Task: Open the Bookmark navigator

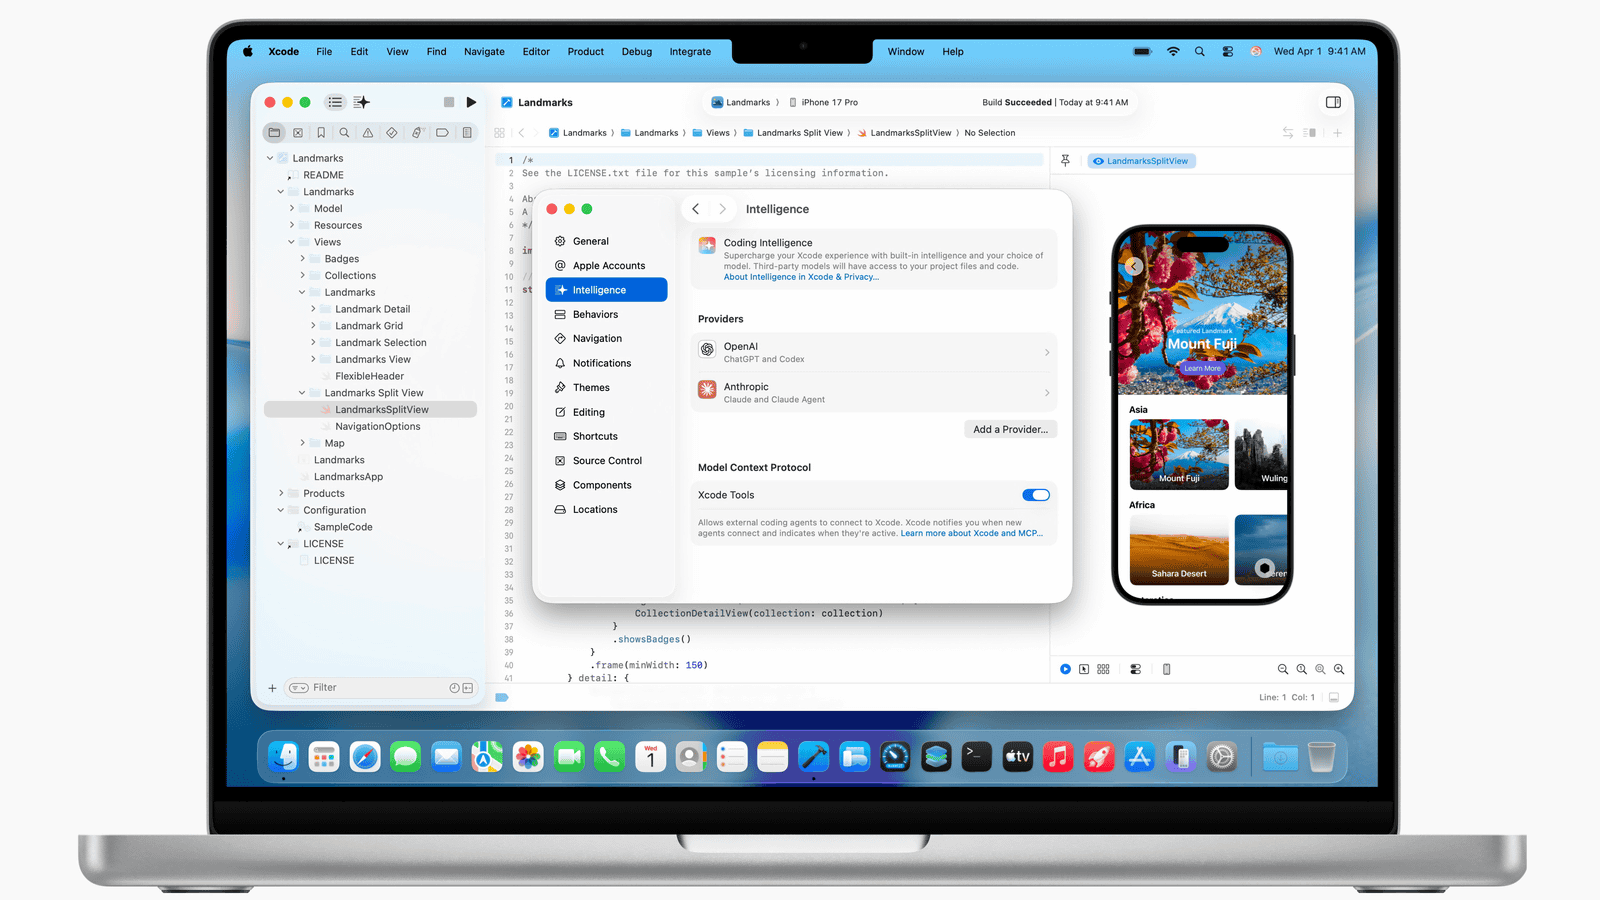Action: [321, 133]
